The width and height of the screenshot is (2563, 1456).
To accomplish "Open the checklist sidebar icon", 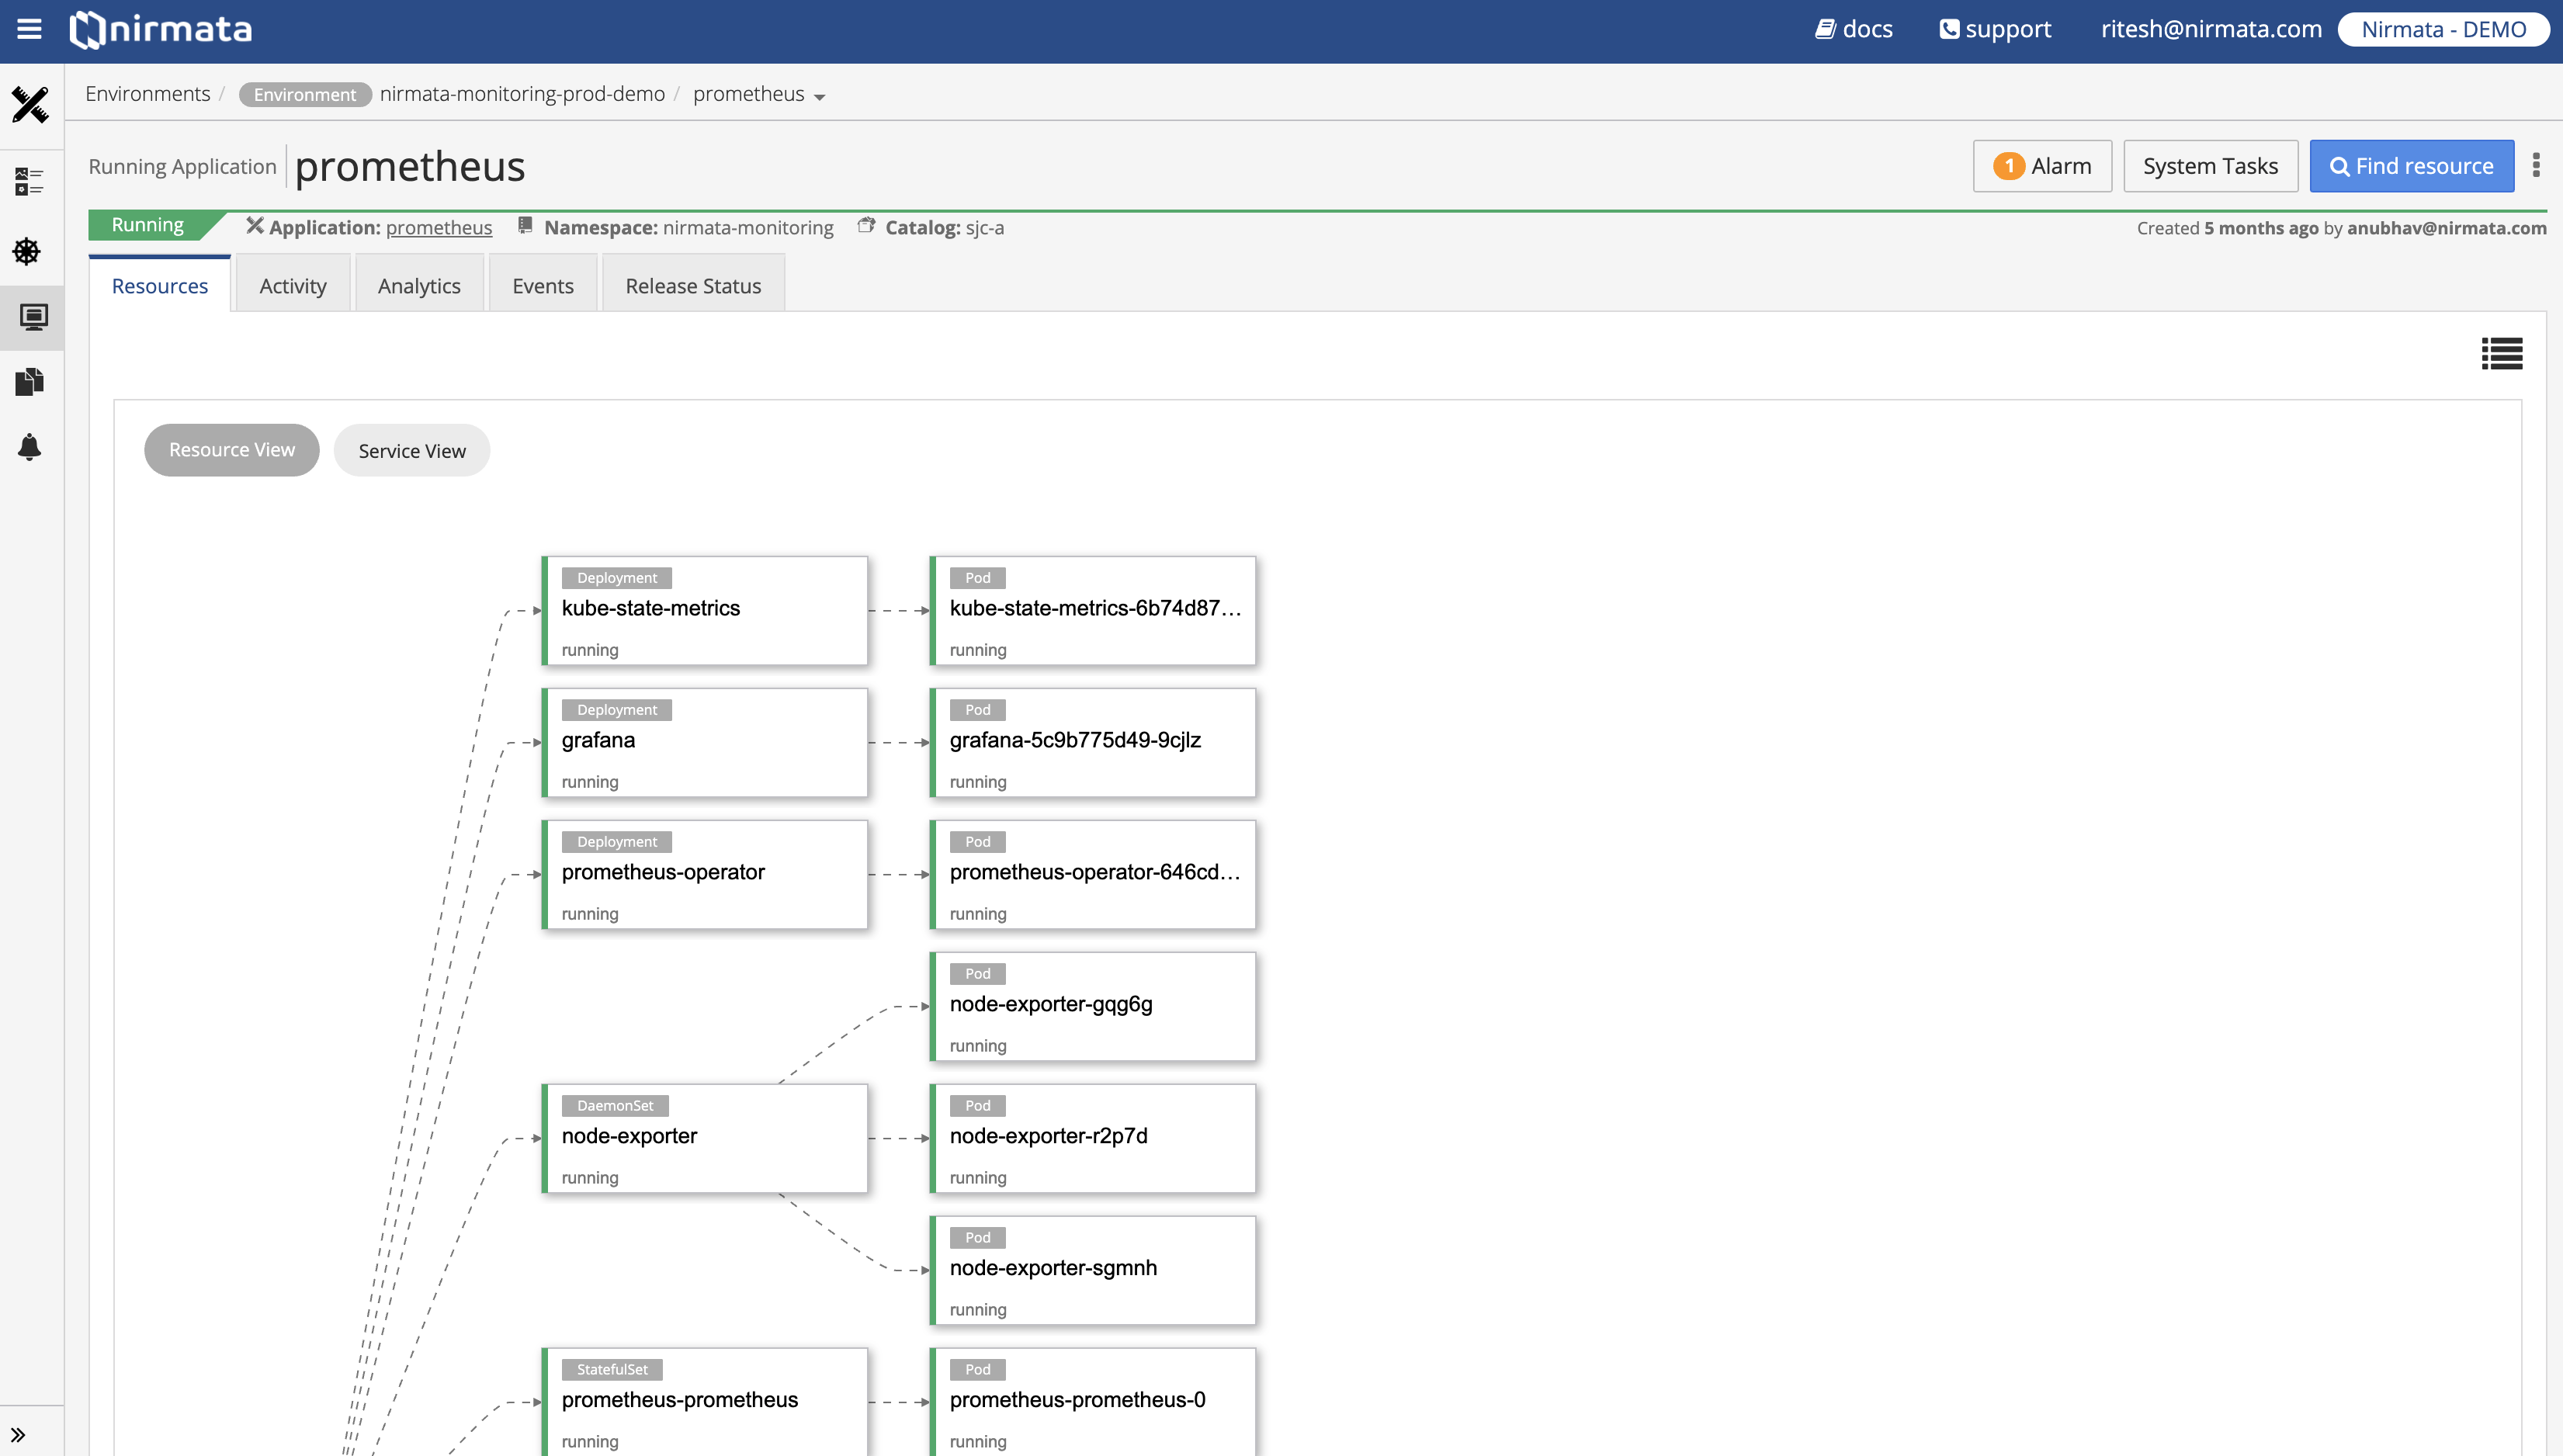I will click(30, 181).
